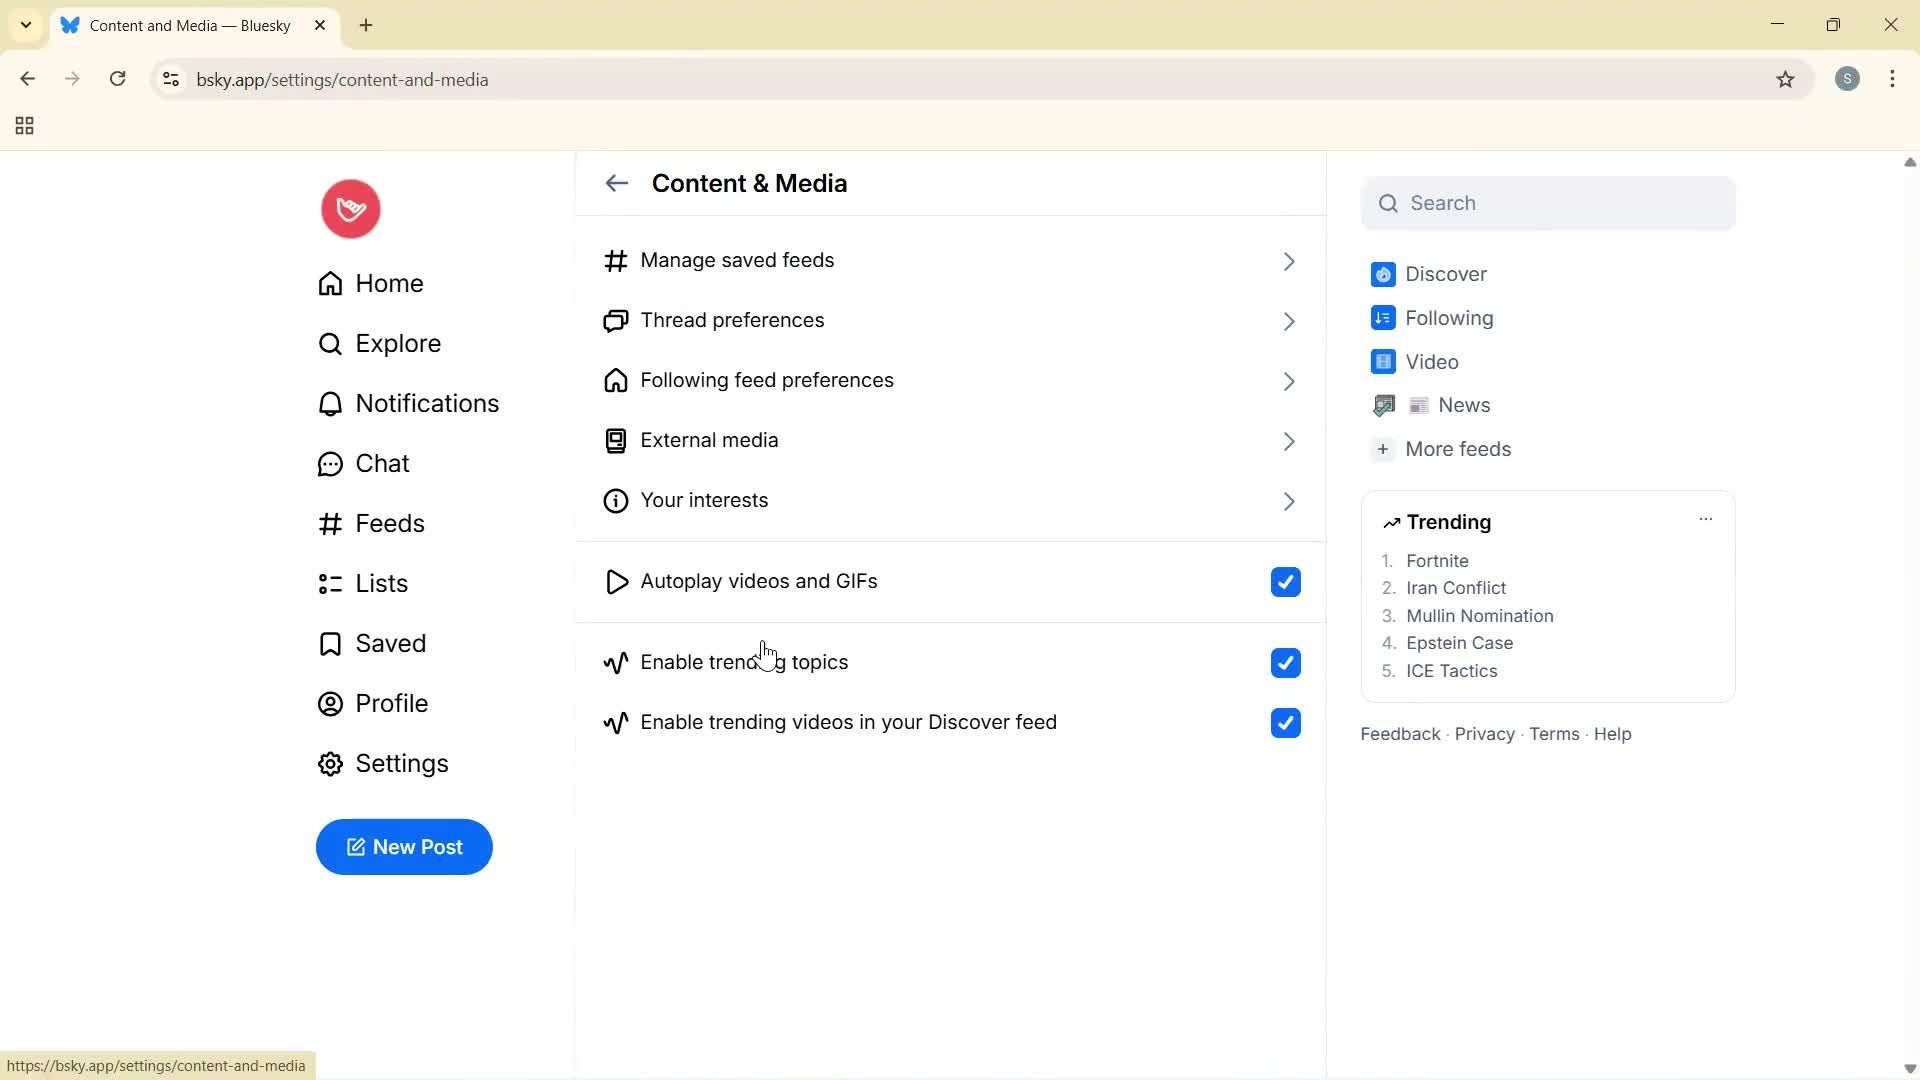Select the Explore magnifier icon
The width and height of the screenshot is (1920, 1080).
coord(330,343)
